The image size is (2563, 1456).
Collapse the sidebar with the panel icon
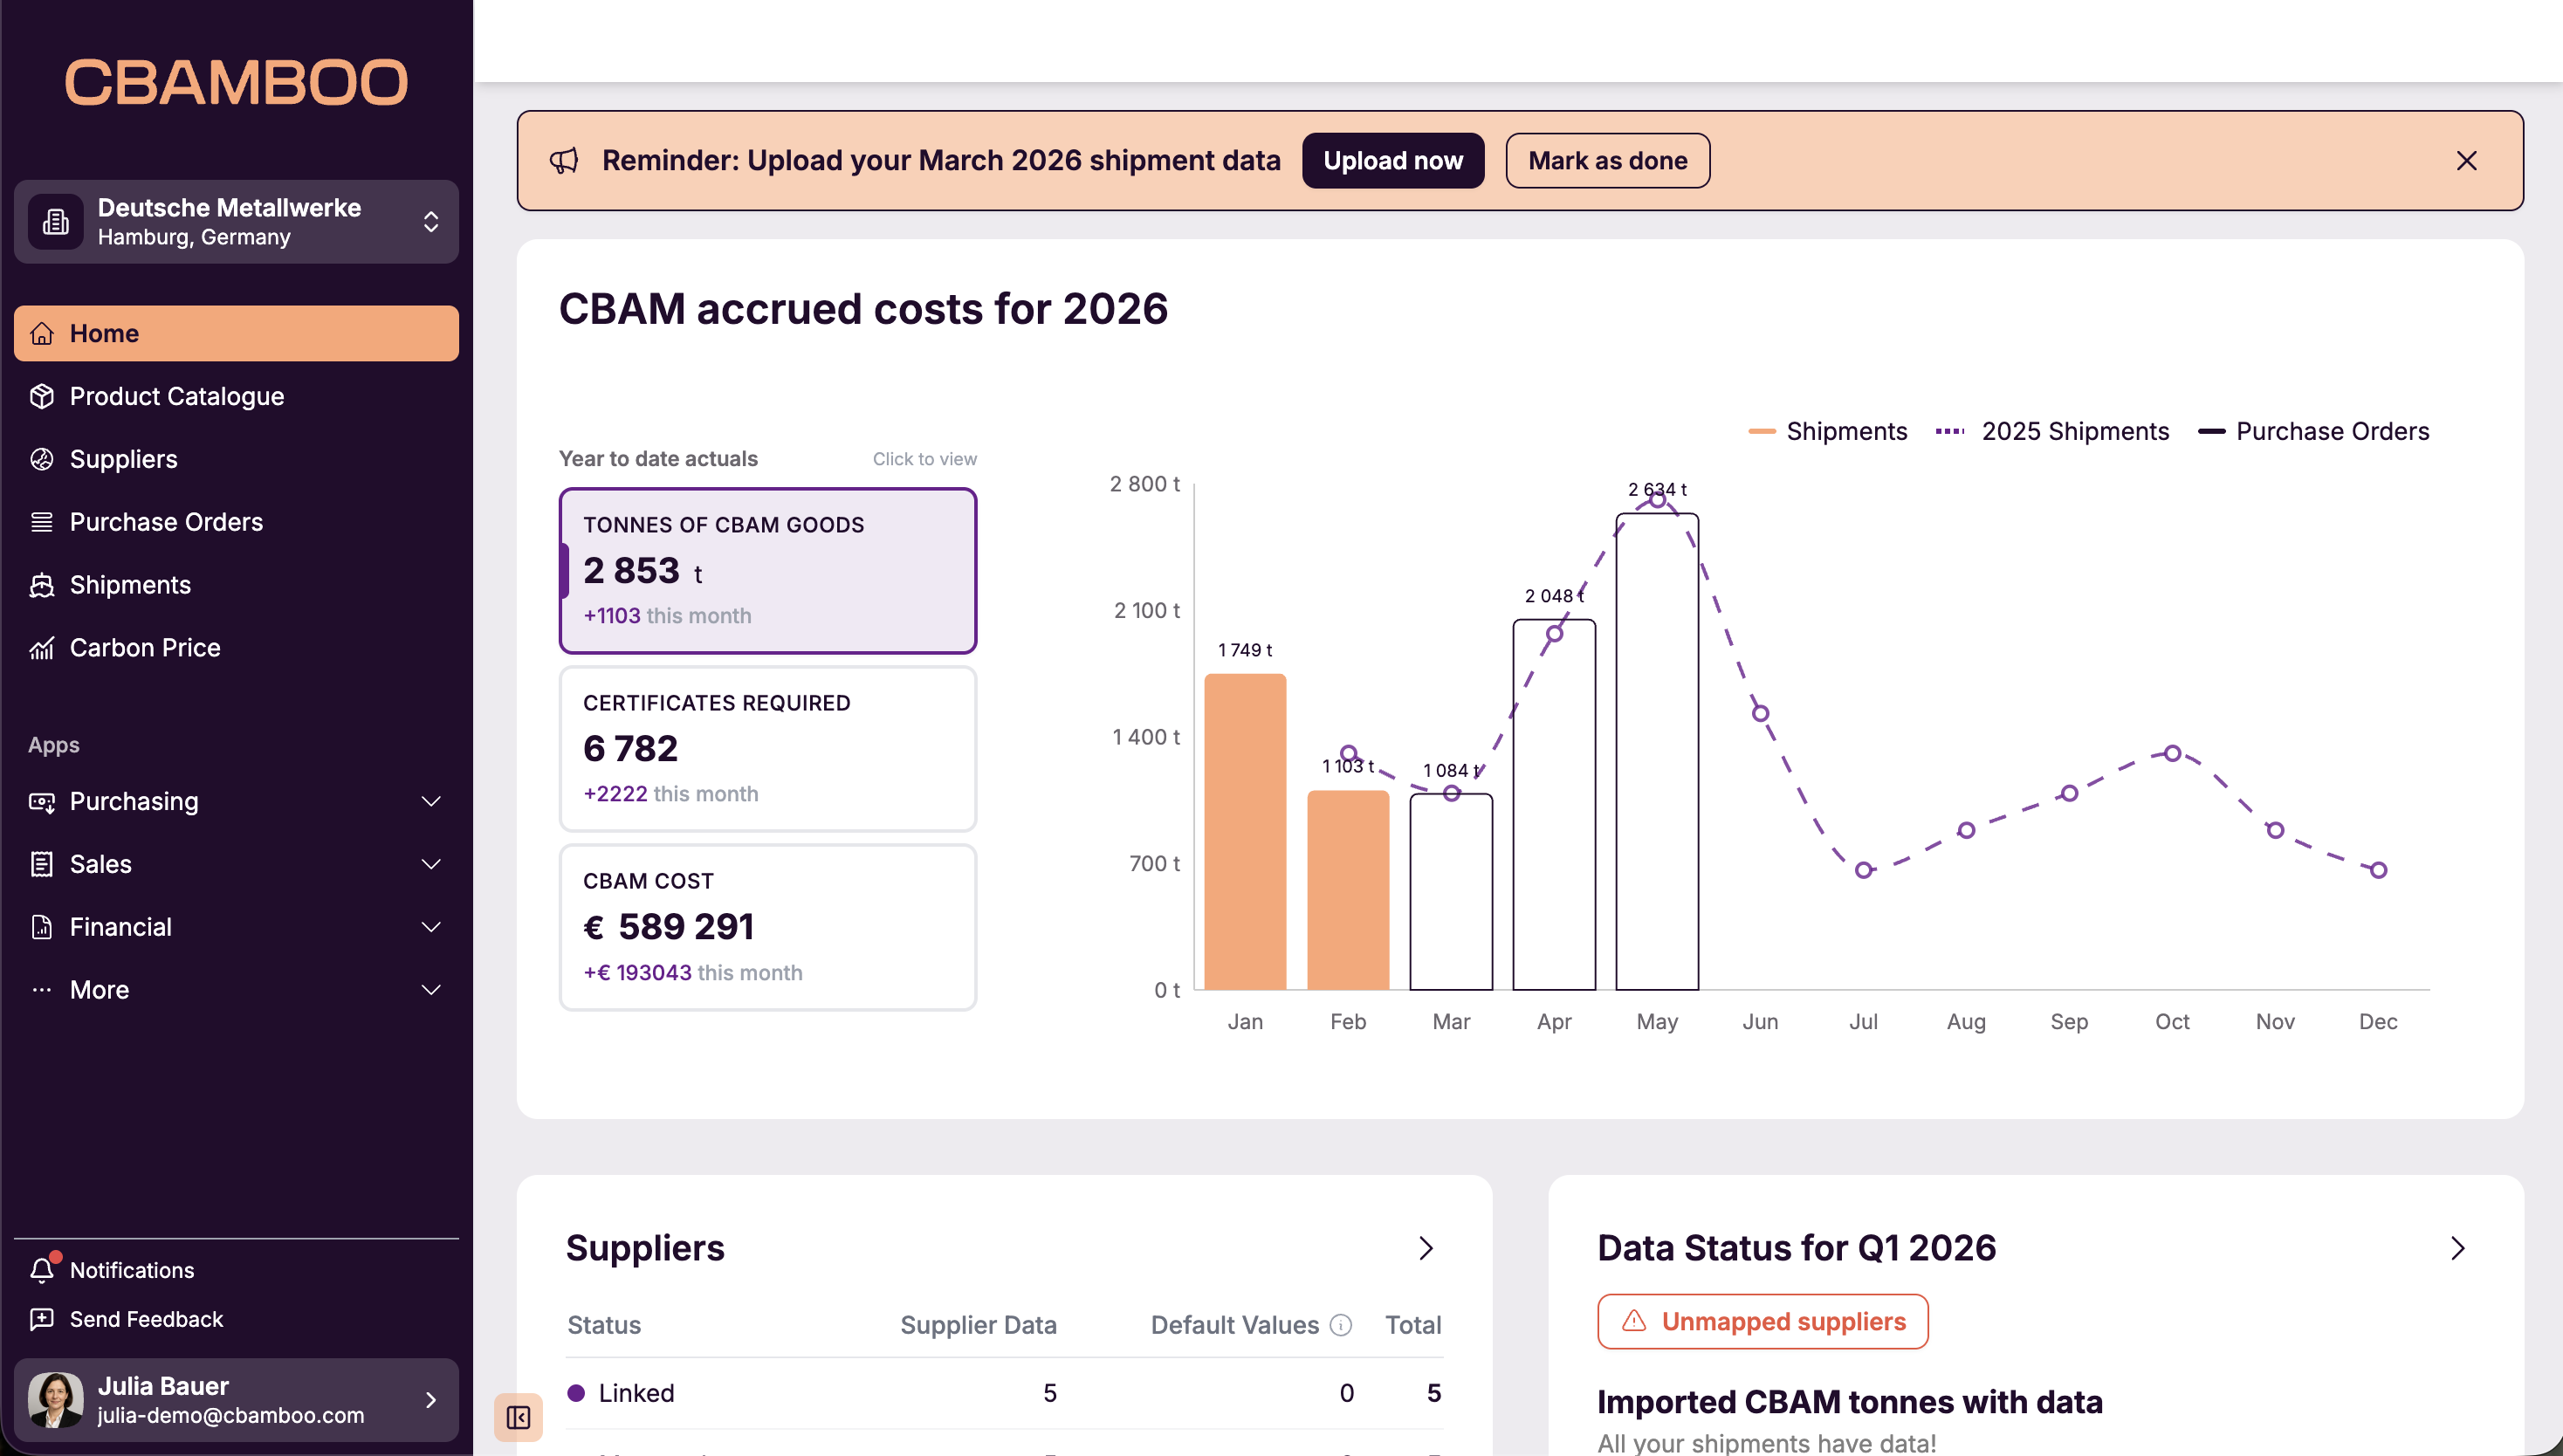518,1417
